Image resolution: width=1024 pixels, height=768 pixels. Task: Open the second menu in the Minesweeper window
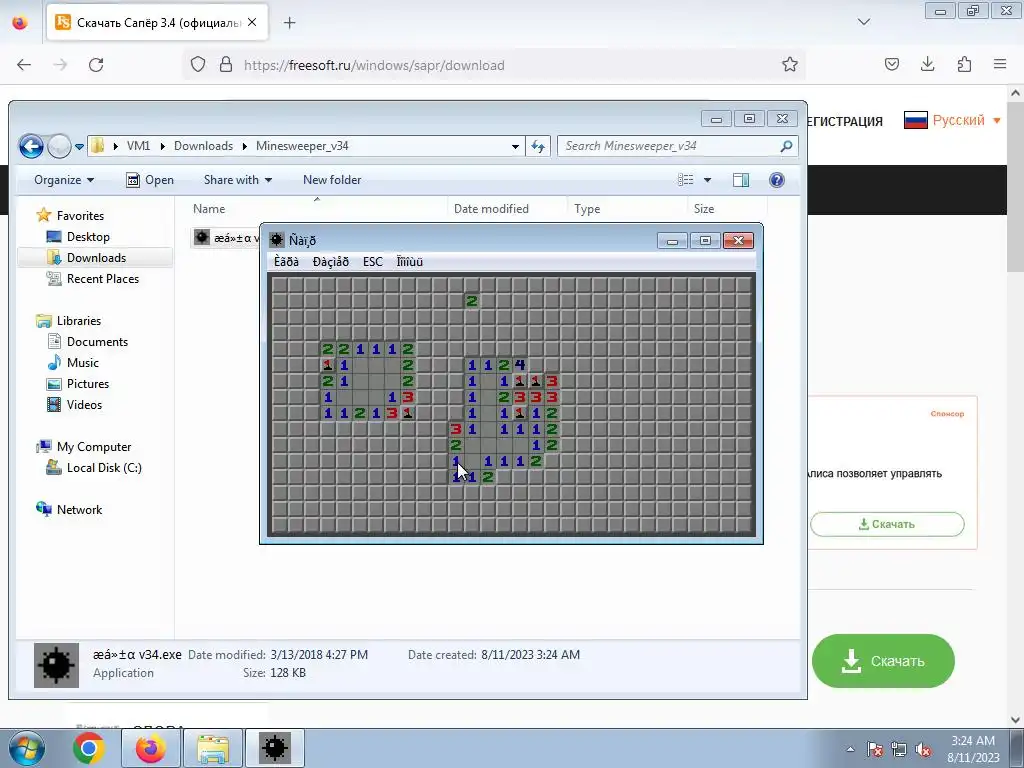click(x=330, y=262)
